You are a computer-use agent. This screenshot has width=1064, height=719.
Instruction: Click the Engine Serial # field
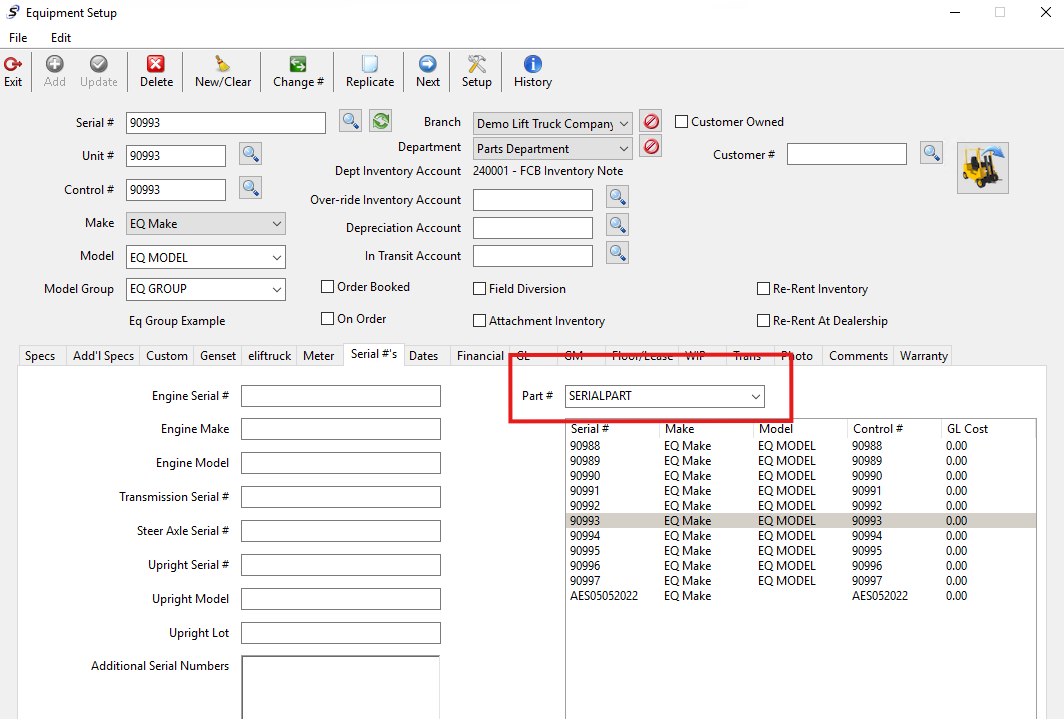coord(341,396)
